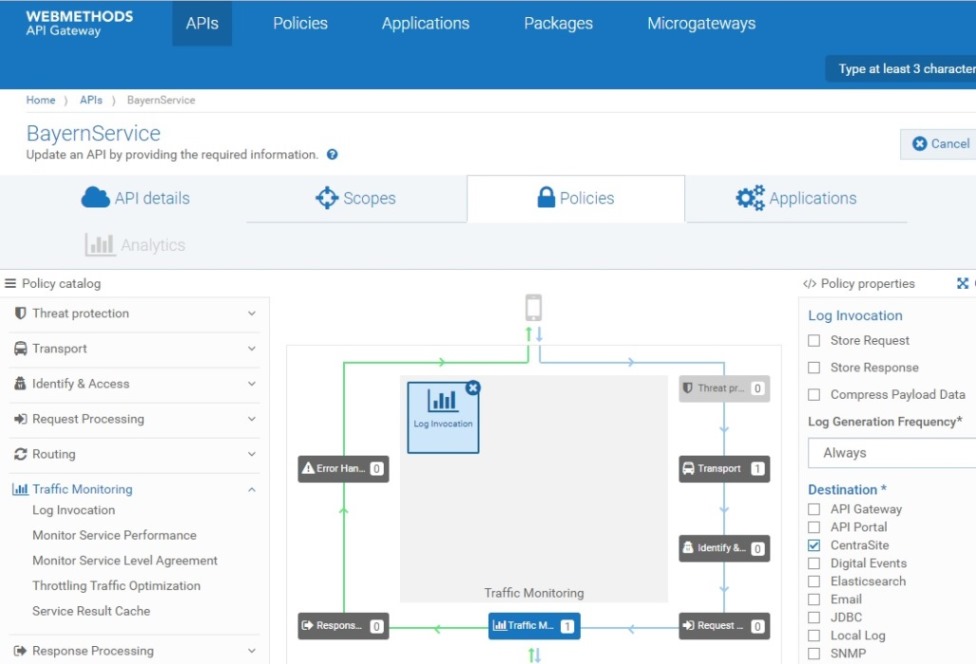Click the Response Processing icon in catalog

click(21, 651)
